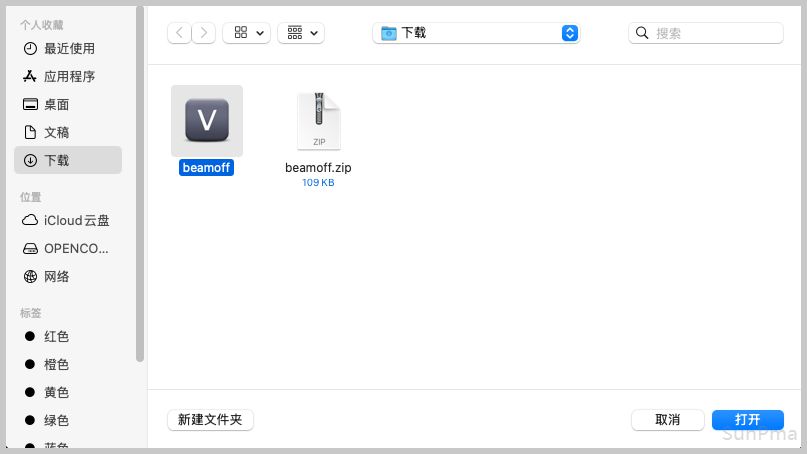Expand the Downloads folder path popup
807x454 pixels.
pos(476,33)
